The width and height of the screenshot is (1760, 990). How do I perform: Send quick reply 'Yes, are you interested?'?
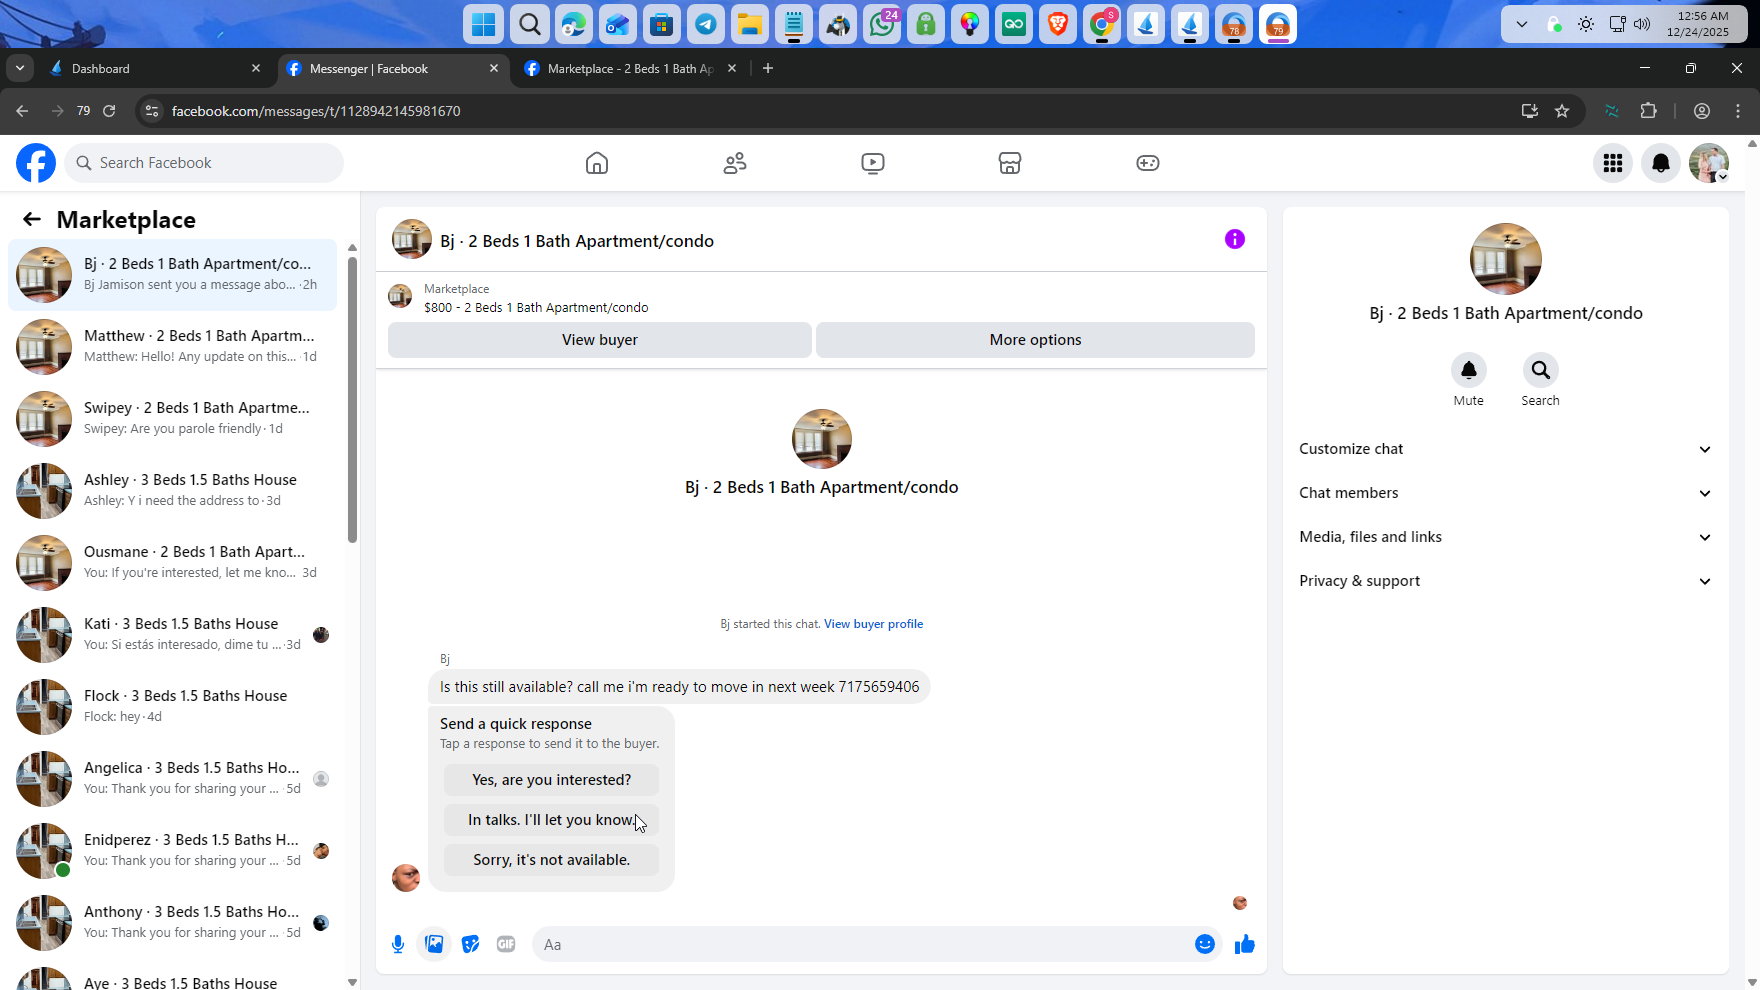pos(551,780)
